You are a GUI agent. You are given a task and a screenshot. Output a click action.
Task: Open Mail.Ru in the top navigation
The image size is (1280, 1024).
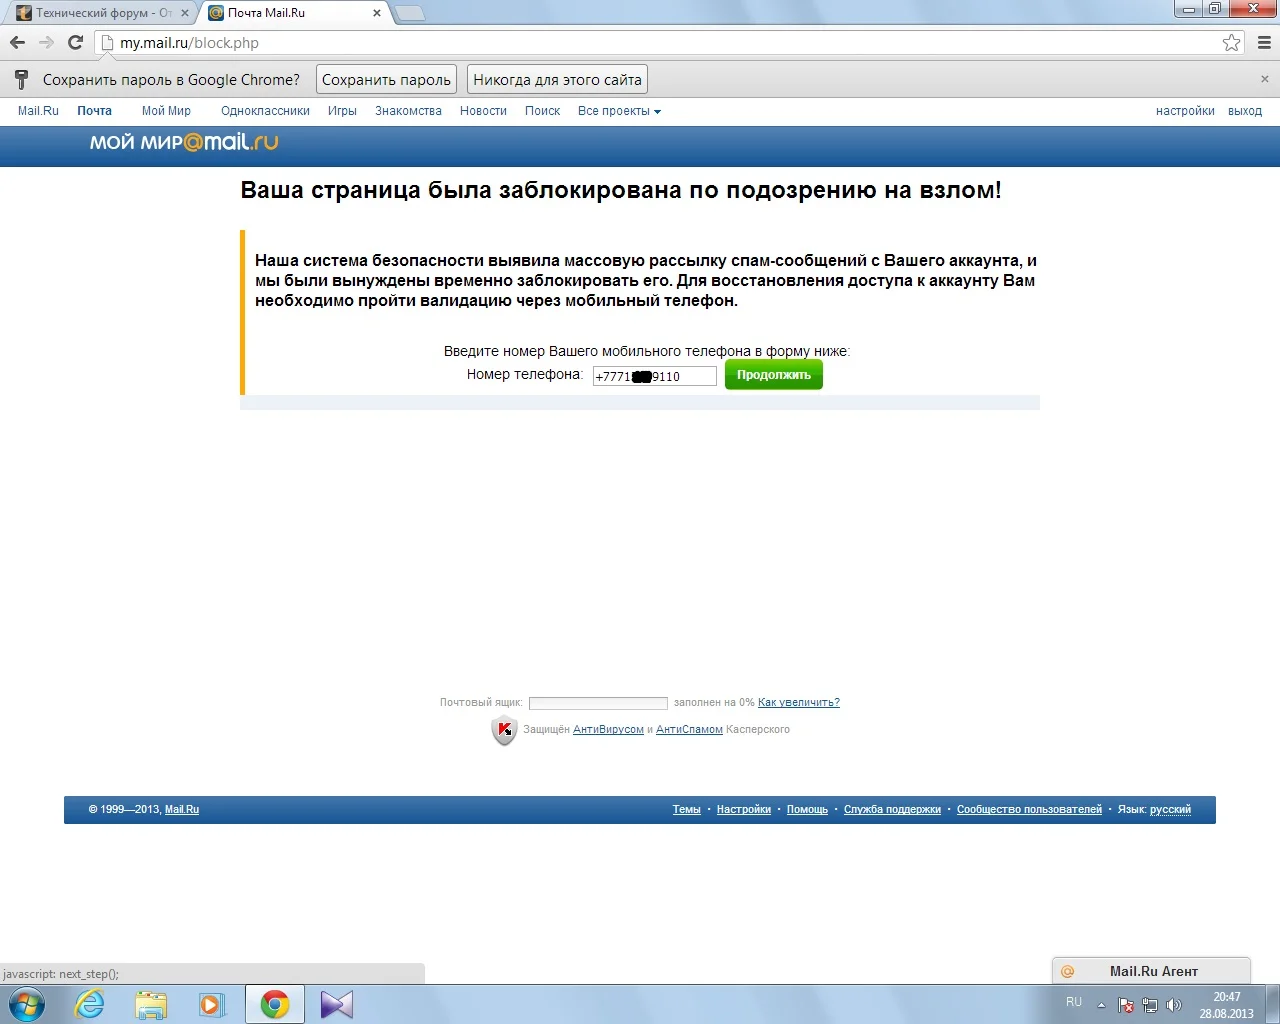38,111
